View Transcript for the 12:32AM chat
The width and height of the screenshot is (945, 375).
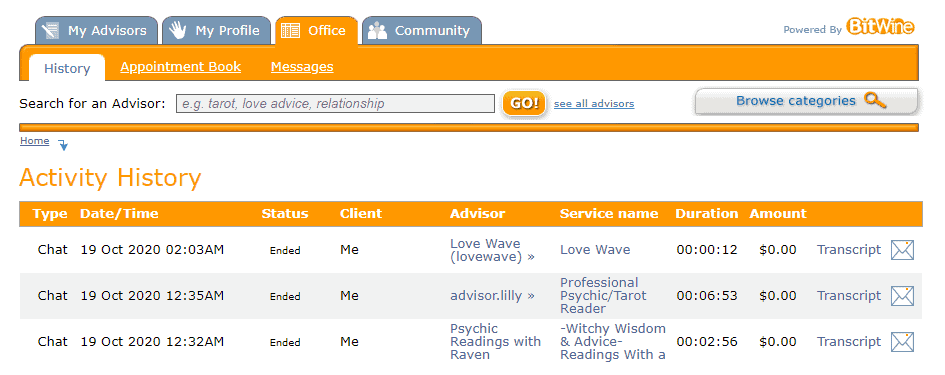[x=849, y=342]
